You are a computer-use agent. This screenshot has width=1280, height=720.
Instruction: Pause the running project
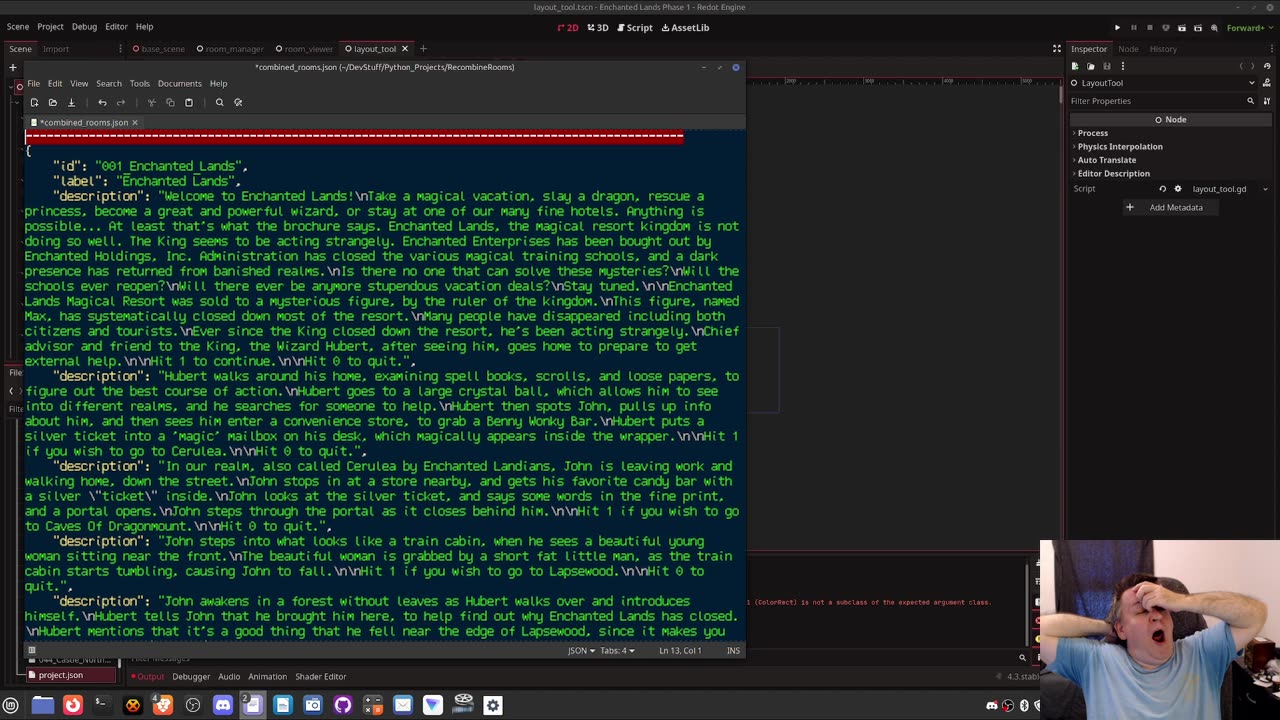pos(1133,28)
